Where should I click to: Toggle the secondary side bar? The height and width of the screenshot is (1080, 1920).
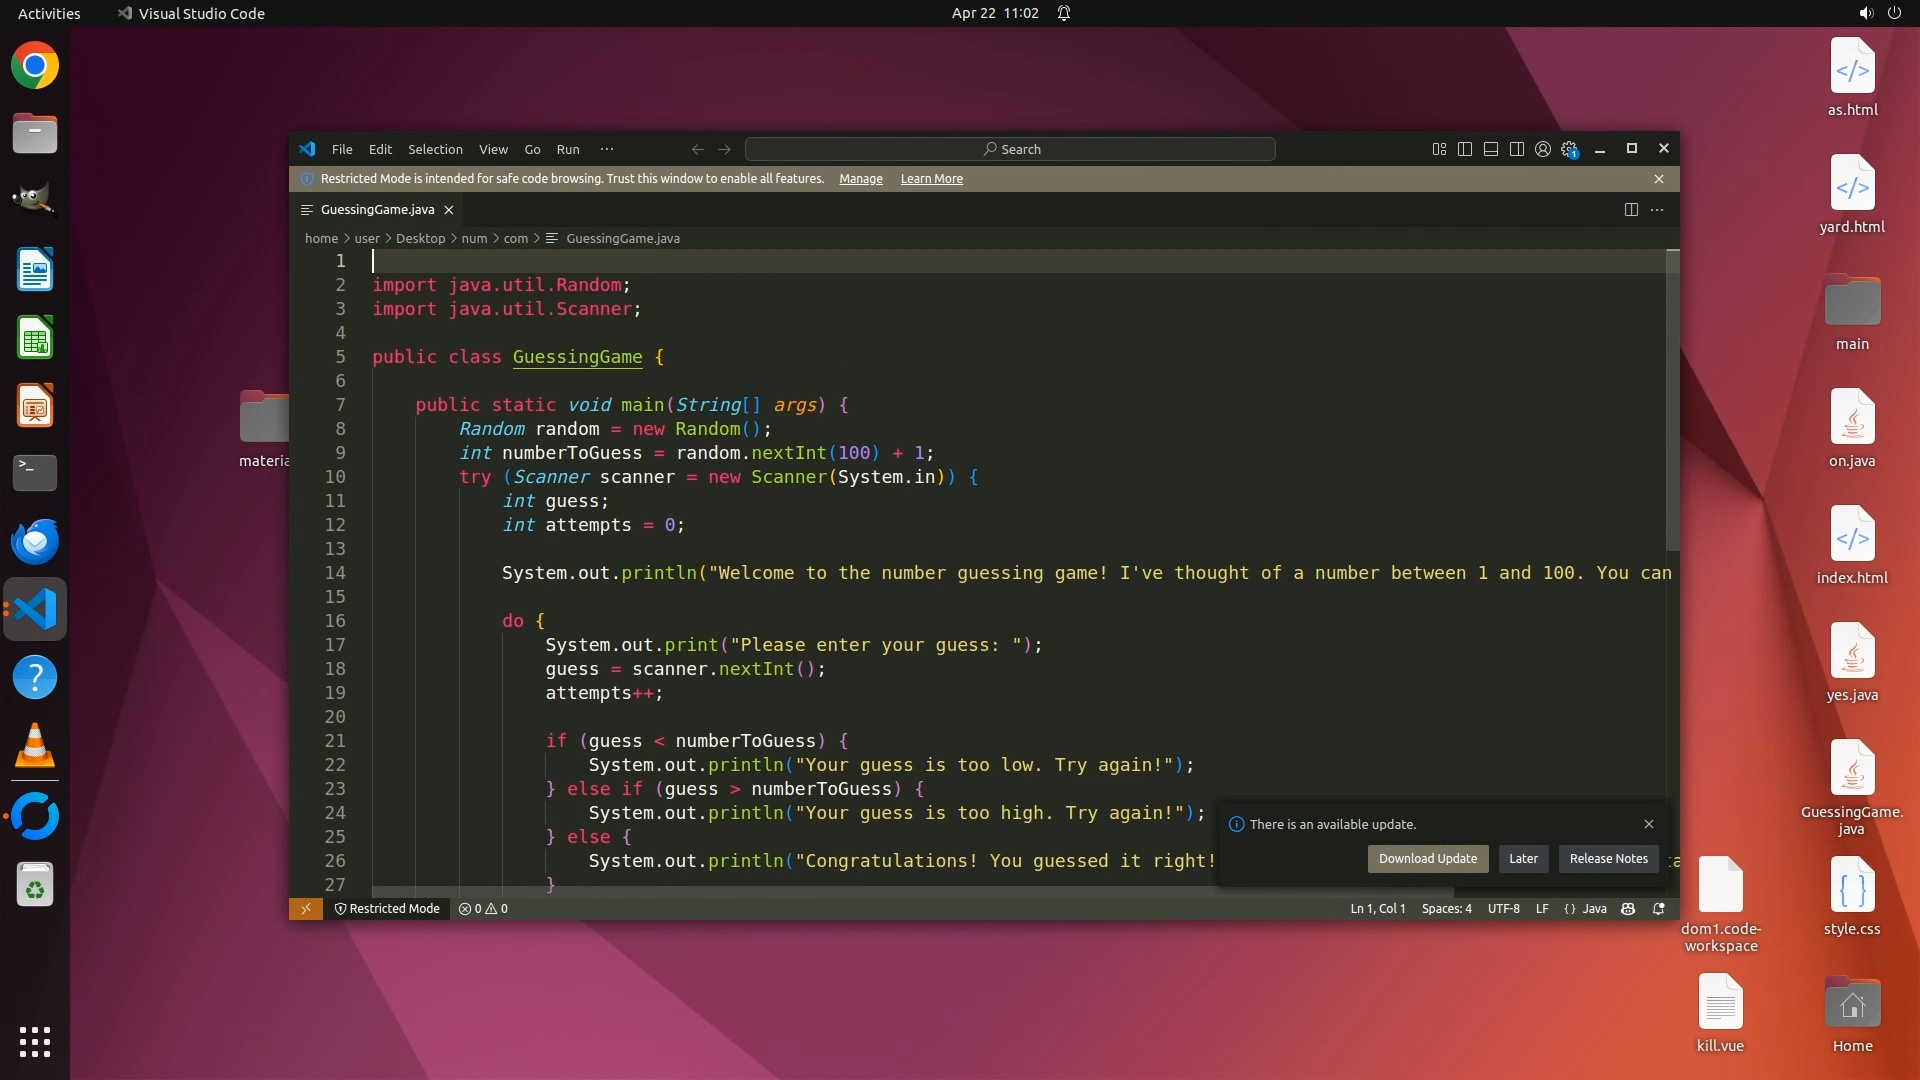click(x=1517, y=149)
